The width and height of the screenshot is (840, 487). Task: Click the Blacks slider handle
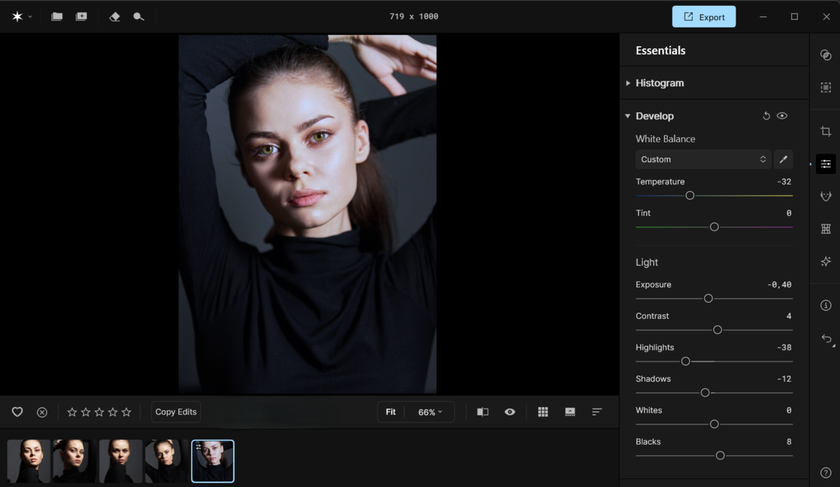point(720,455)
